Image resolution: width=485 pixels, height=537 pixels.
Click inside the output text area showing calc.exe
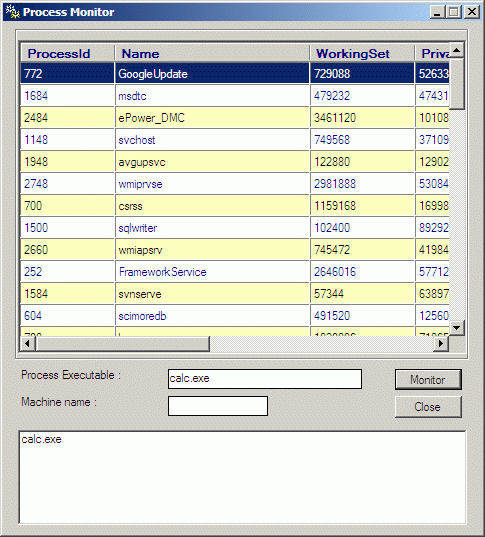click(242, 477)
